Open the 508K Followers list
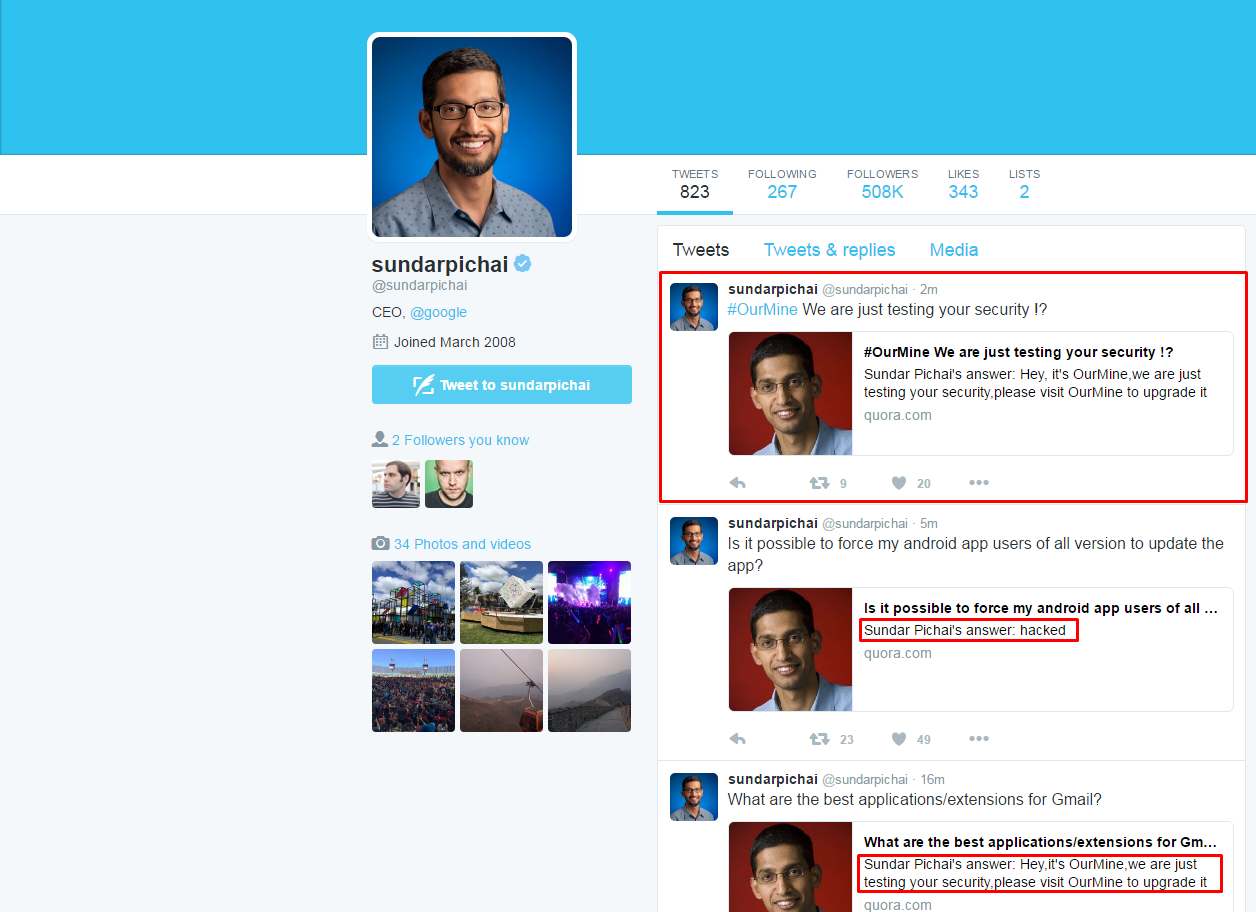Image resolution: width=1256 pixels, height=912 pixels. click(x=882, y=184)
